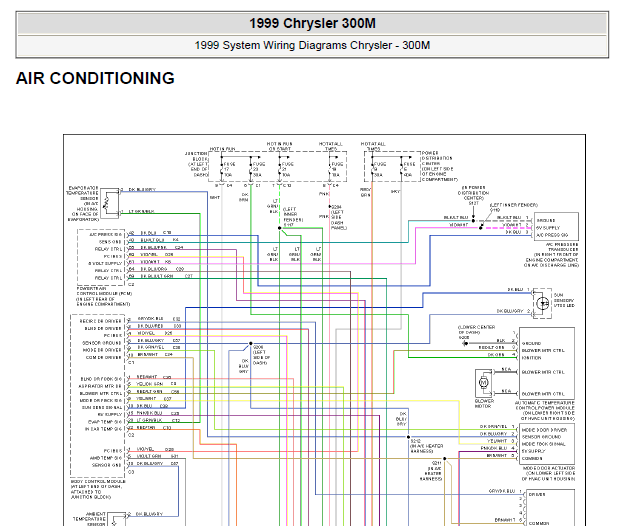Screen dimensions: 618x526
Task: Click the 'BLOWER MOTOR' label
Action: click(484, 403)
